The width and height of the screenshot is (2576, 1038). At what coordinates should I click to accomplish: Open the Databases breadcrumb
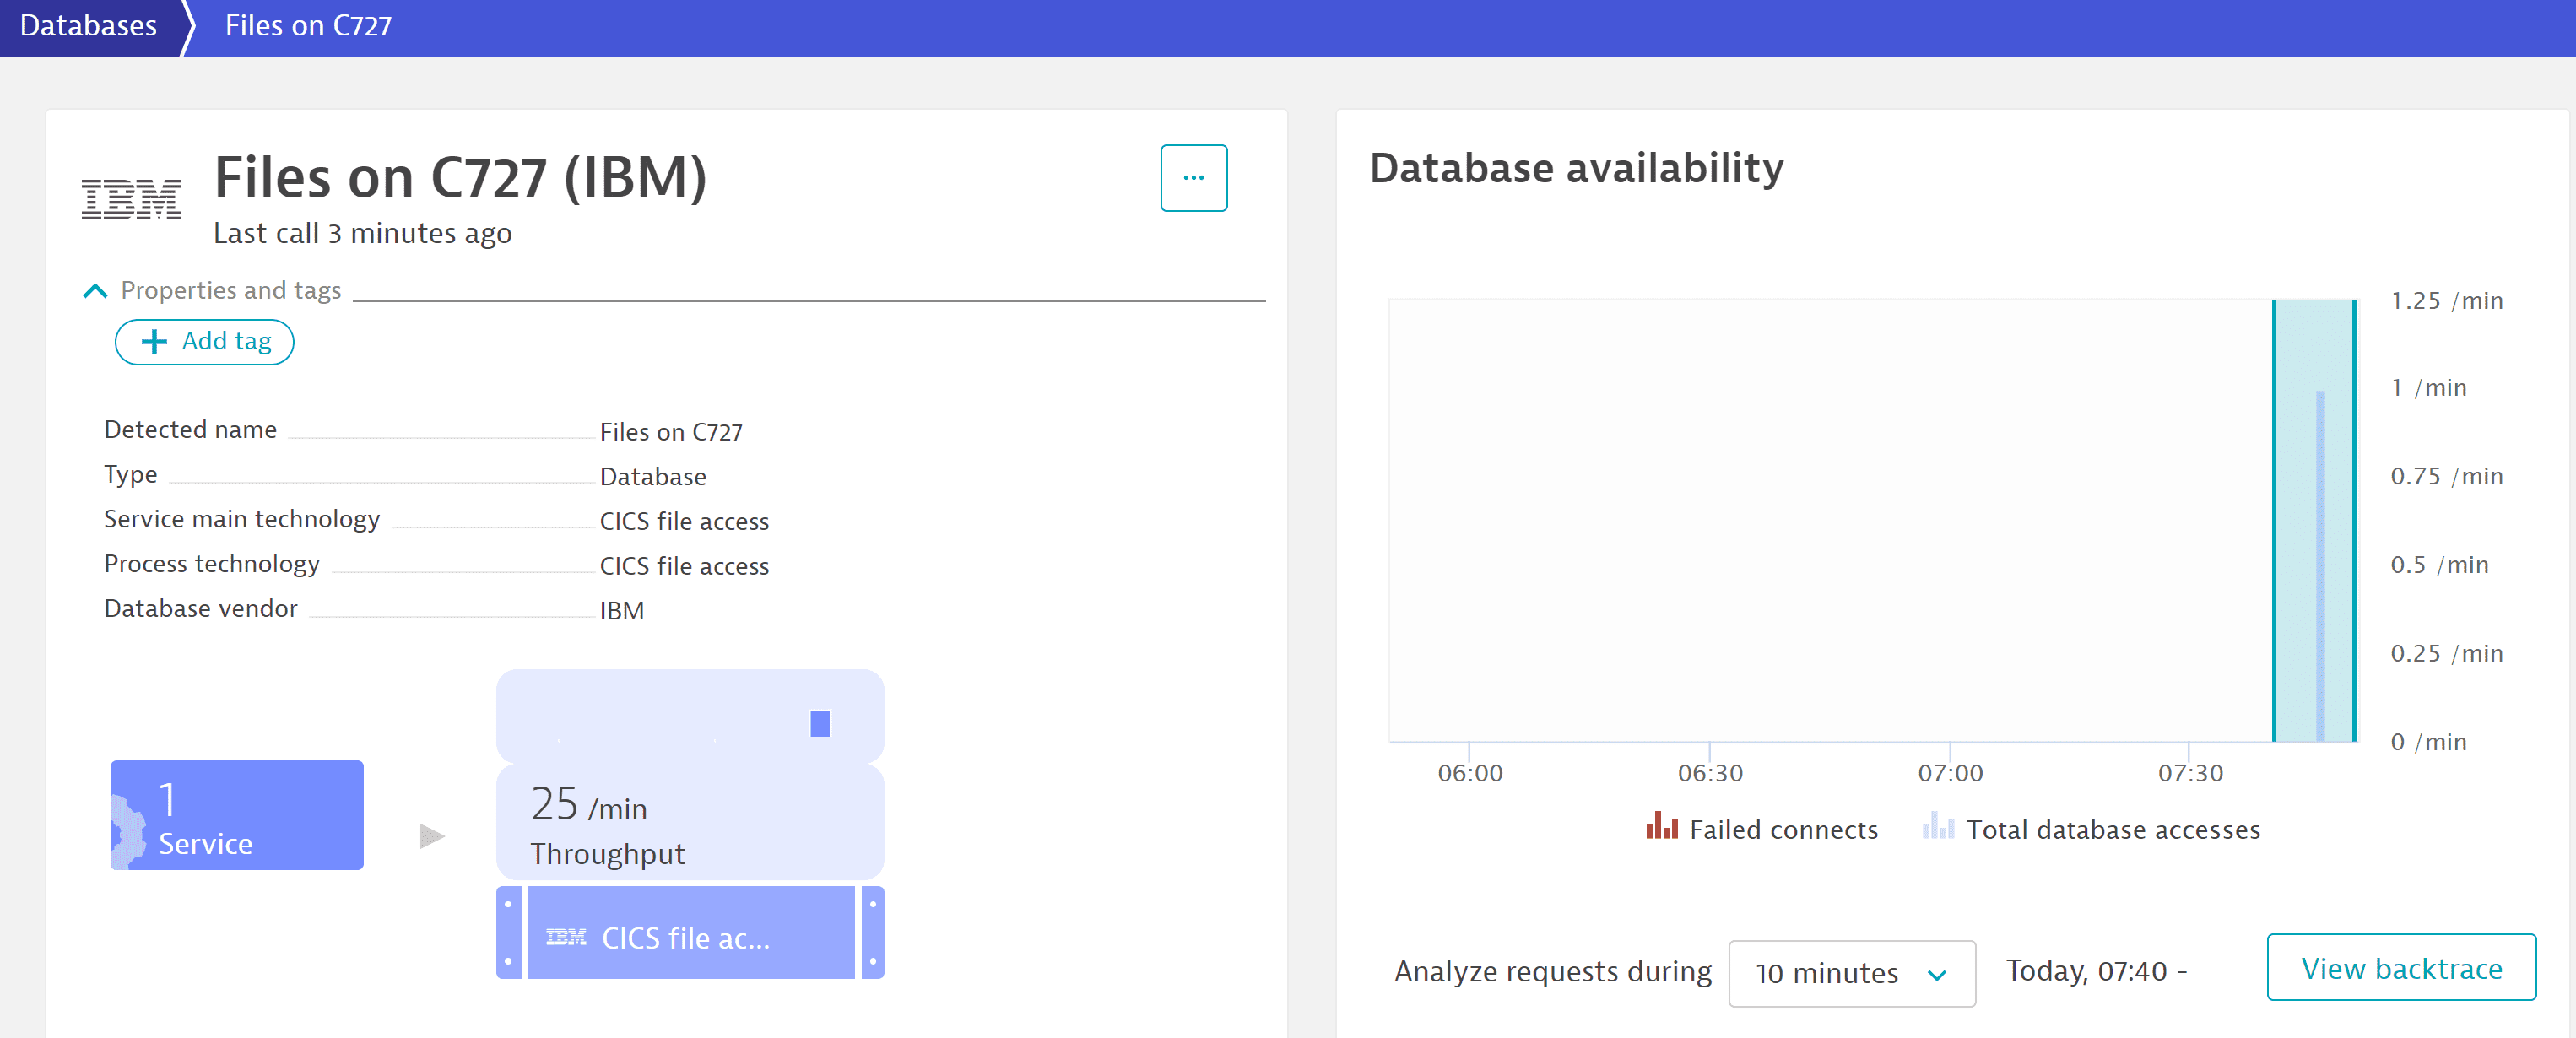point(88,26)
